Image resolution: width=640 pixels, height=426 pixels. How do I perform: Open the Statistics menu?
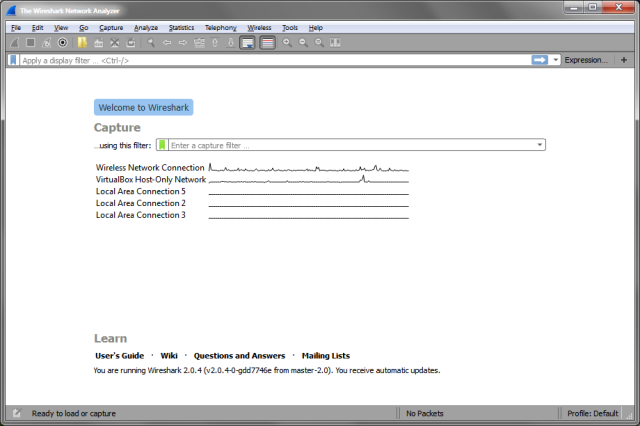pyautogui.click(x=182, y=28)
